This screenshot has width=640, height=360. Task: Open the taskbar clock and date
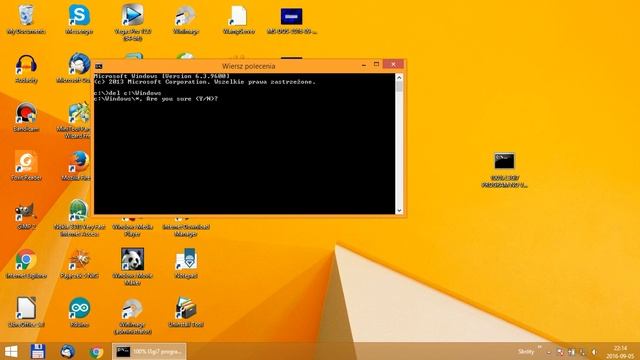tap(620, 352)
